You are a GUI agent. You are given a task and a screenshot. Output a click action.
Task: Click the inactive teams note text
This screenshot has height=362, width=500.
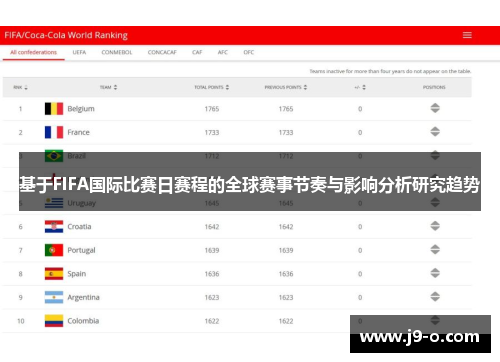point(390,71)
